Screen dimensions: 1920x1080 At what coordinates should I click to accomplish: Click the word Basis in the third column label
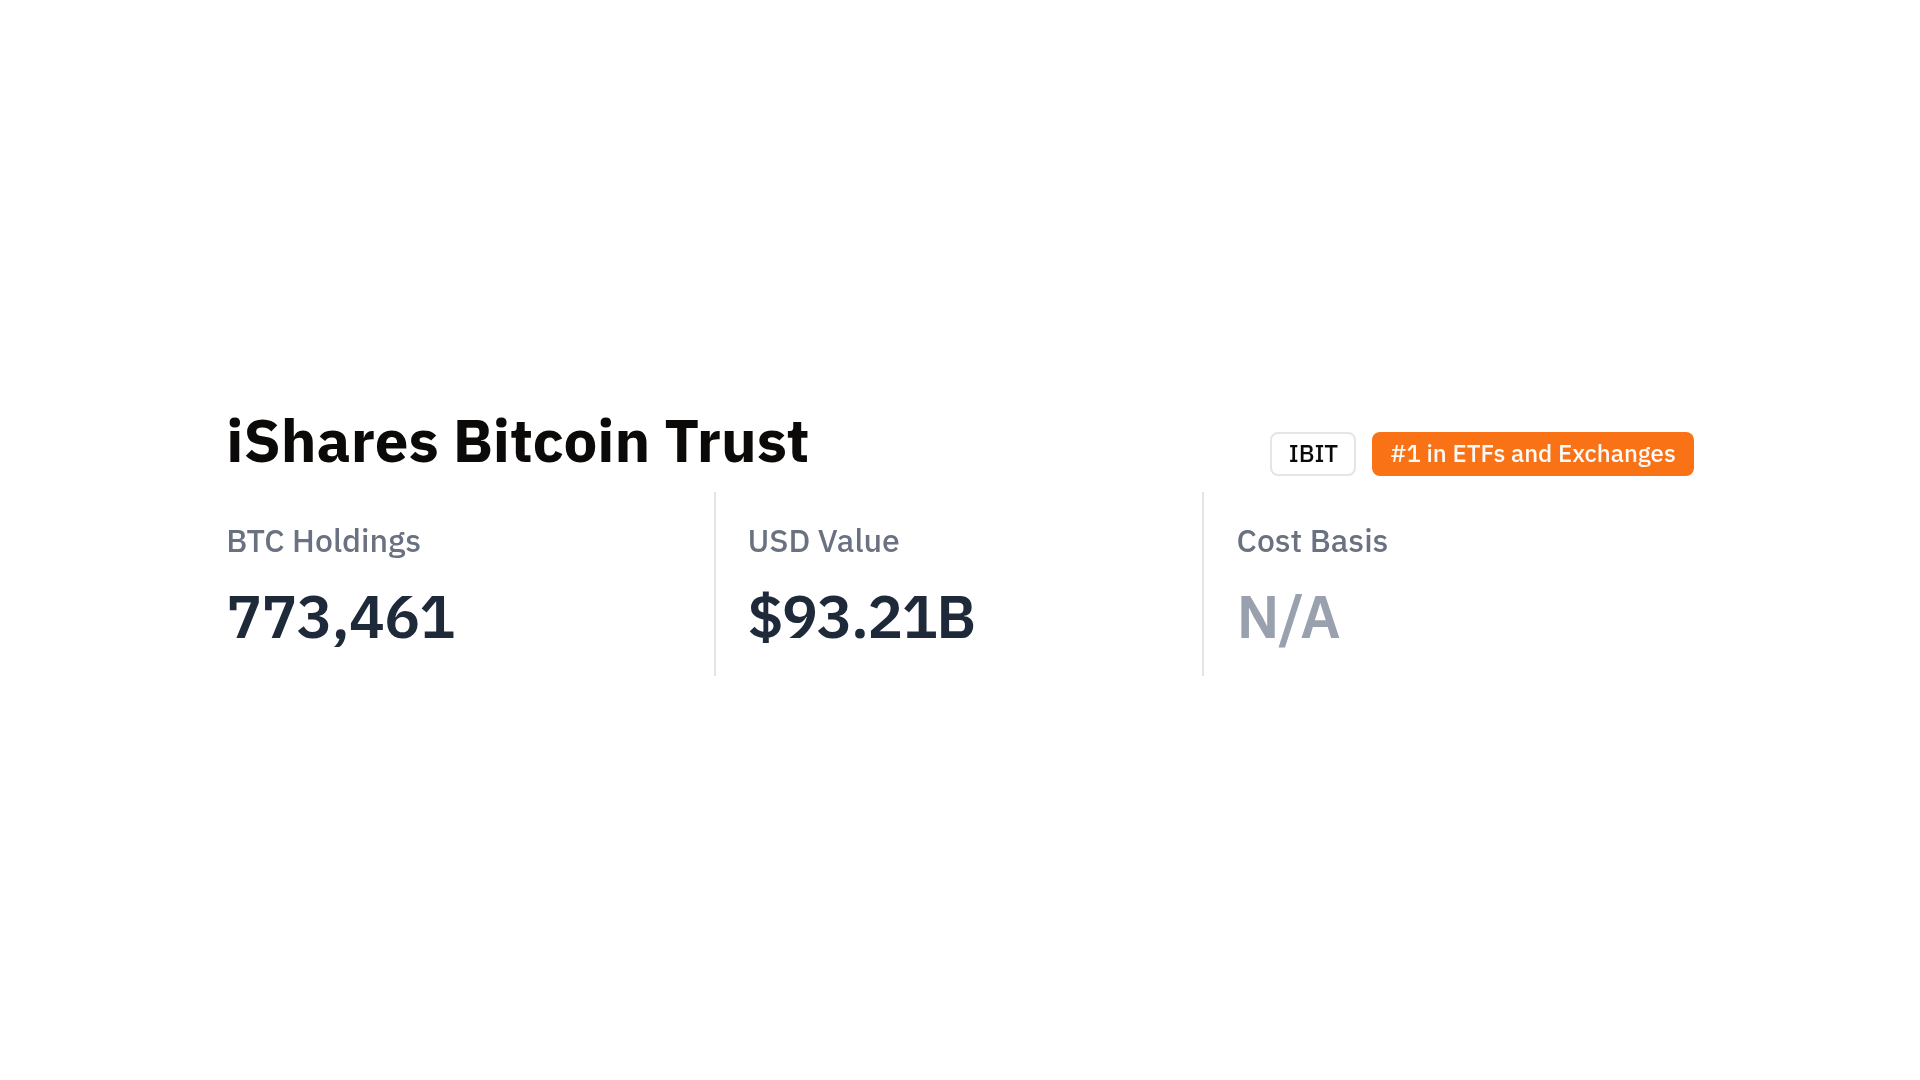point(1349,541)
